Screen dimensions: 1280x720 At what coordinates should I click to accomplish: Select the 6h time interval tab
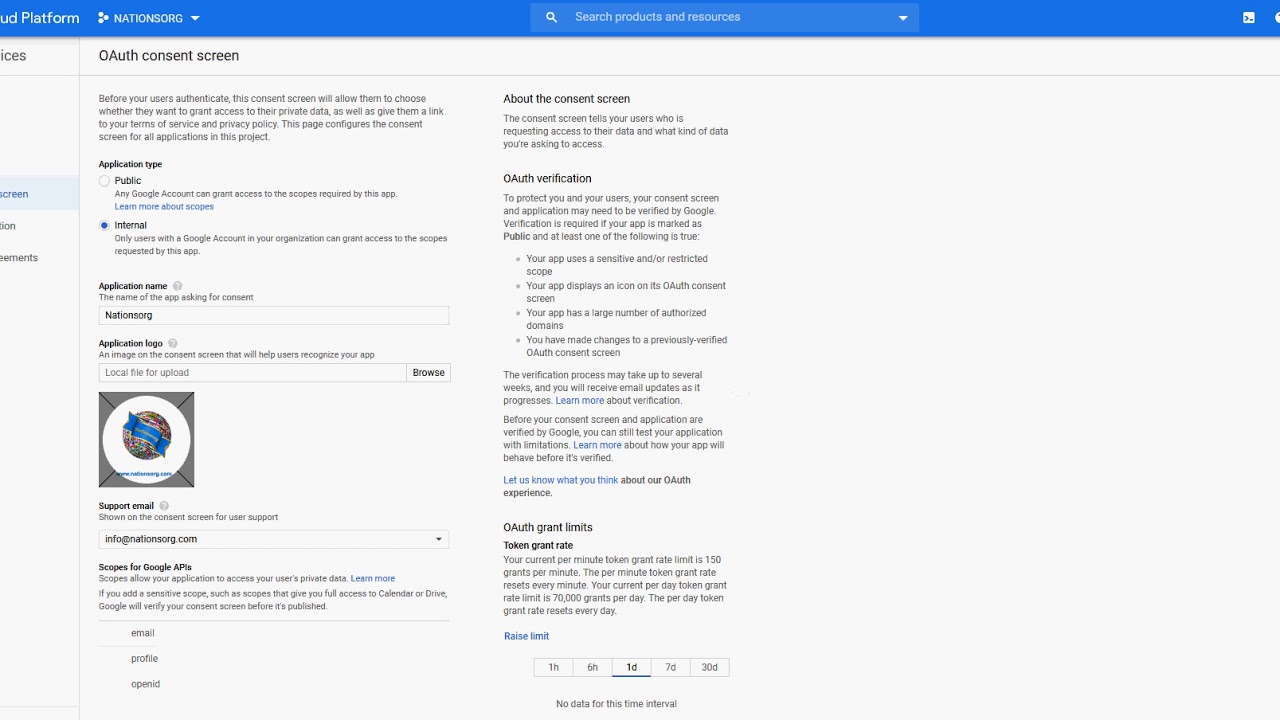pos(592,667)
